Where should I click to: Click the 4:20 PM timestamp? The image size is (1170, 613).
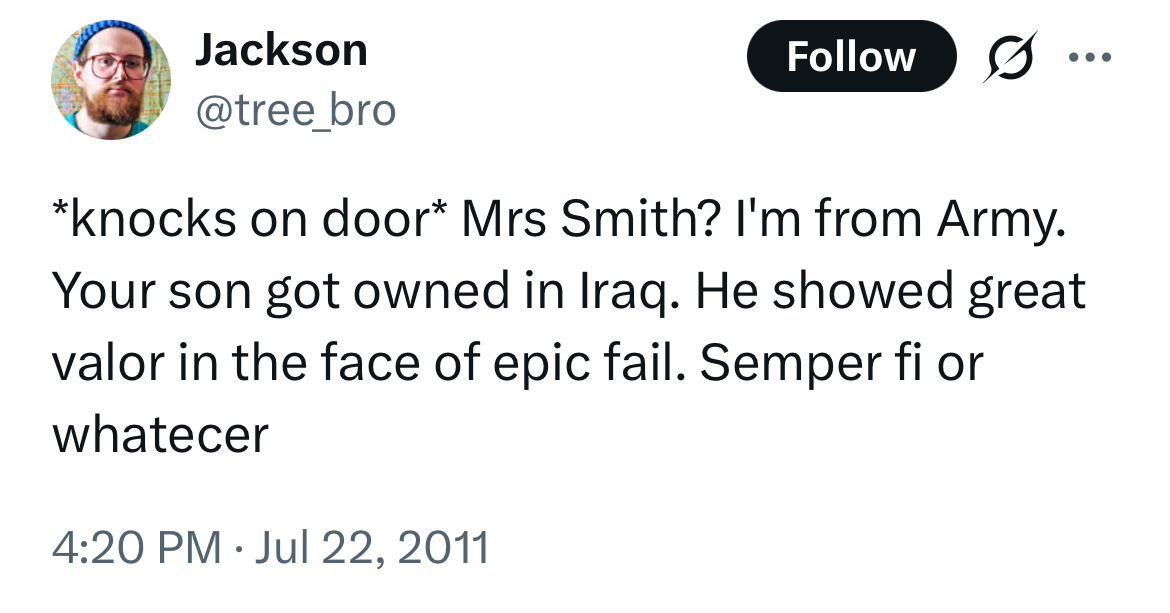pos(137,548)
